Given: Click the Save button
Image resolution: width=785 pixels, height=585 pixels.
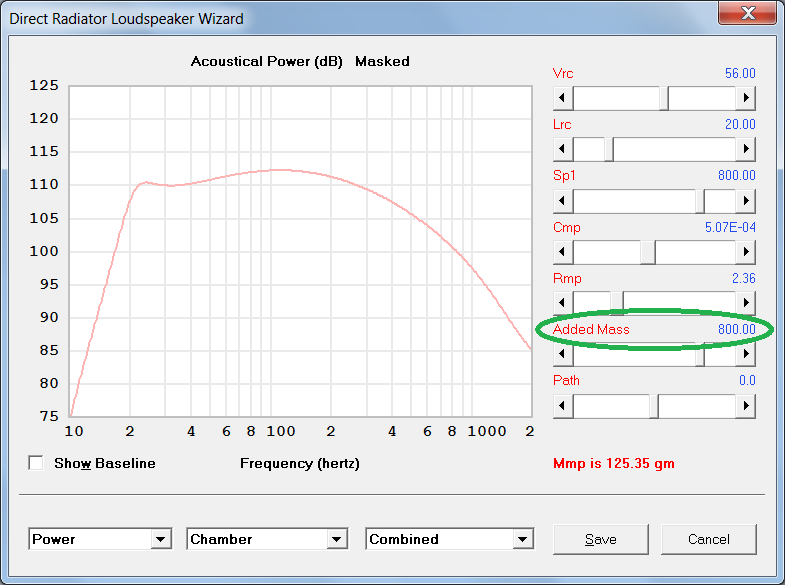Looking at the screenshot, I should pos(601,539).
